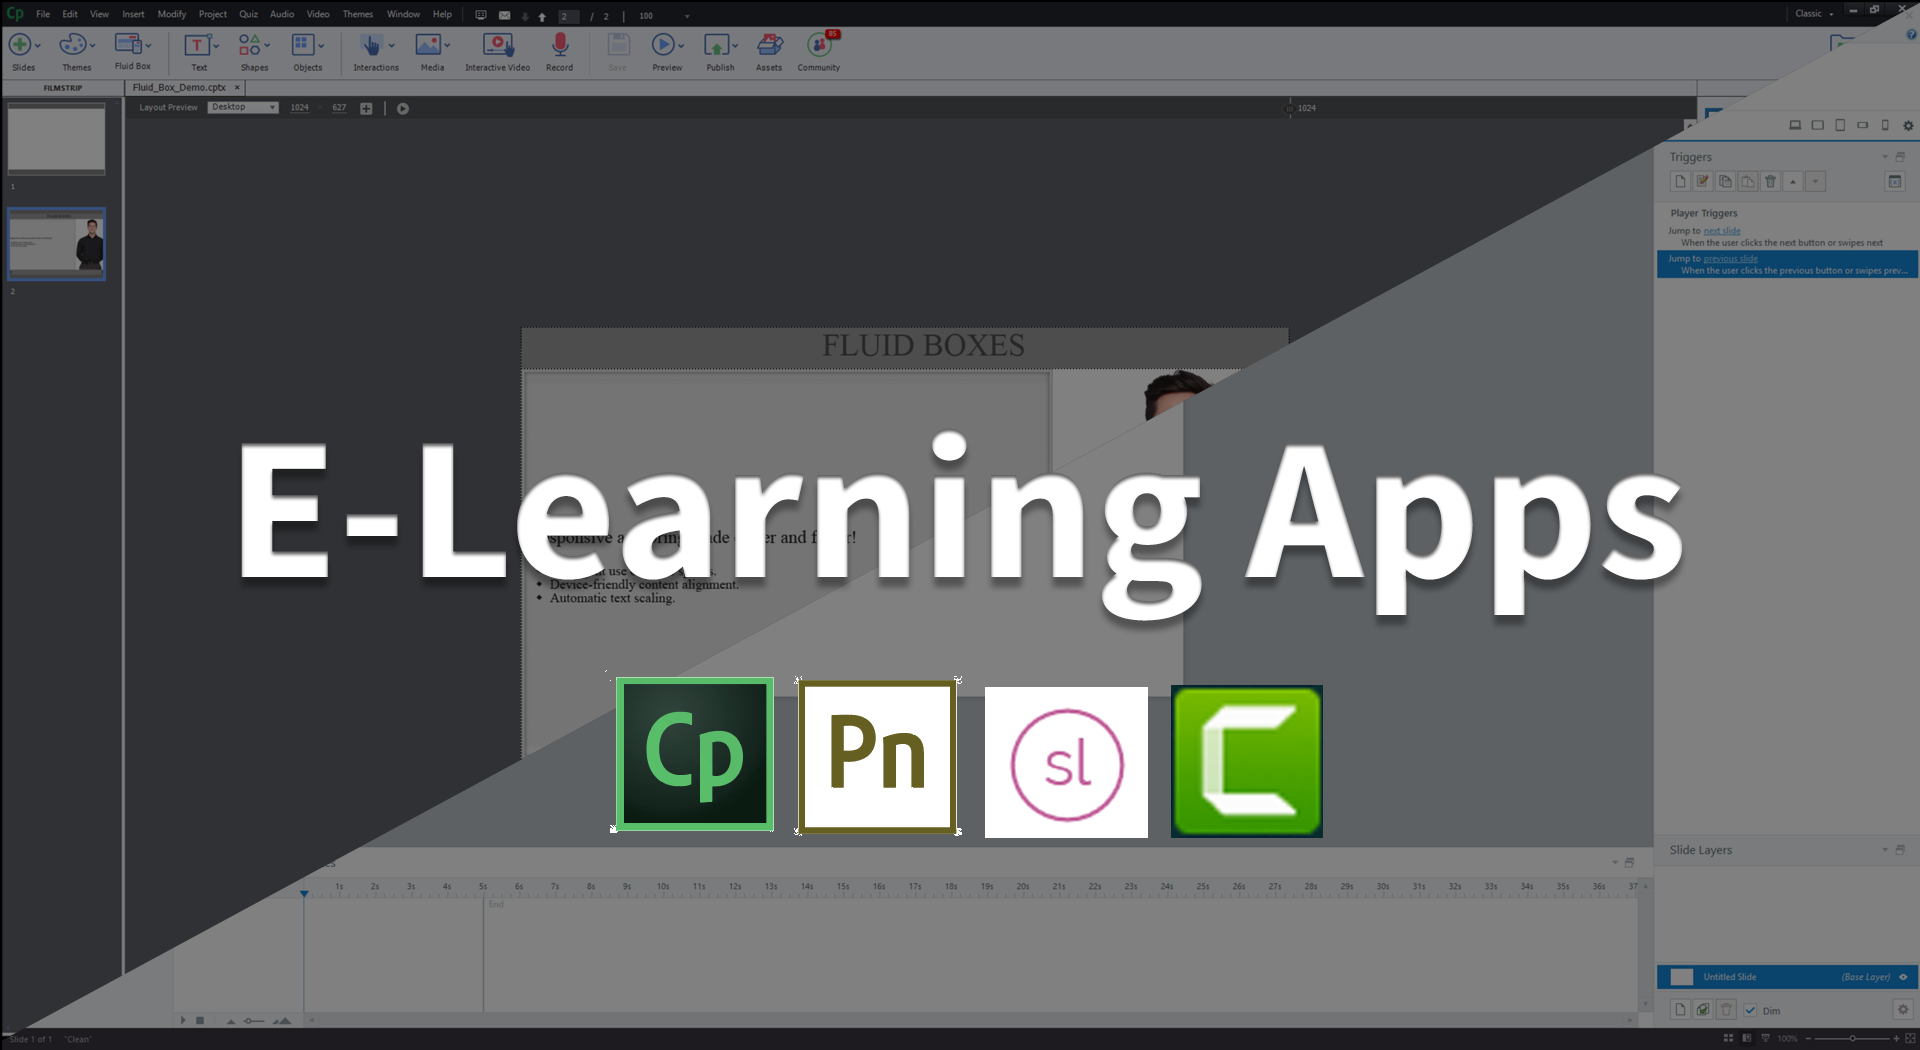Add a new slide layer

pos(1680,1009)
